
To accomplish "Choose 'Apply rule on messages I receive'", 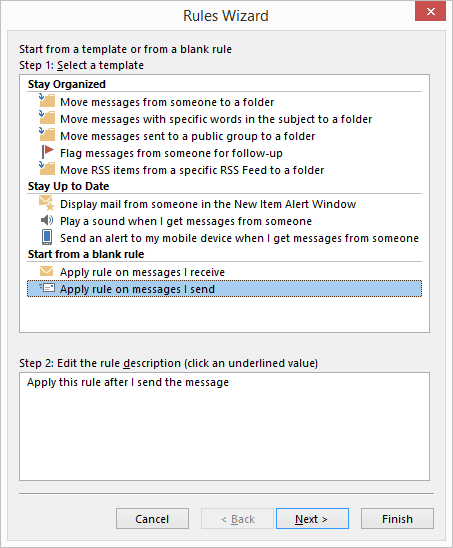I will [x=142, y=272].
